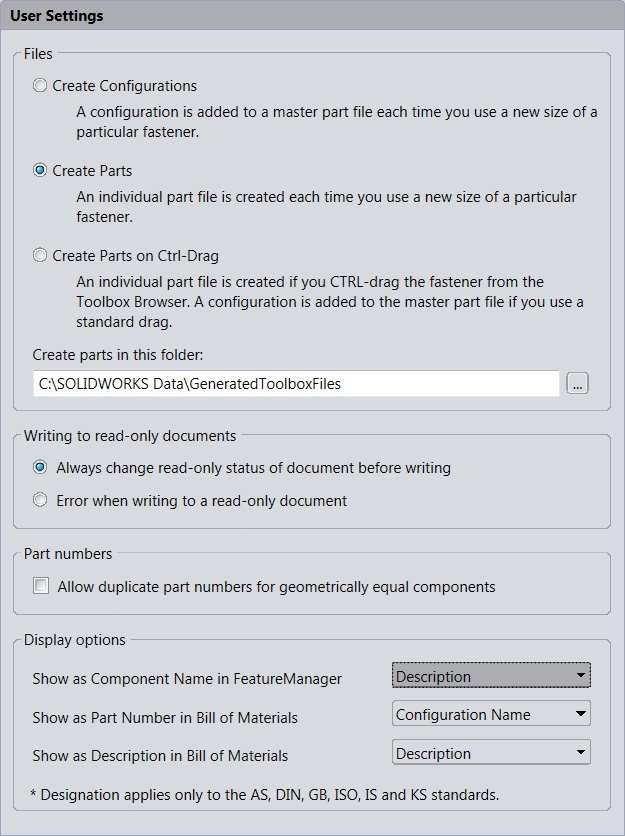Click the Create parts in this folder label
This screenshot has width=625, height=836.
(x=118, y=355)
